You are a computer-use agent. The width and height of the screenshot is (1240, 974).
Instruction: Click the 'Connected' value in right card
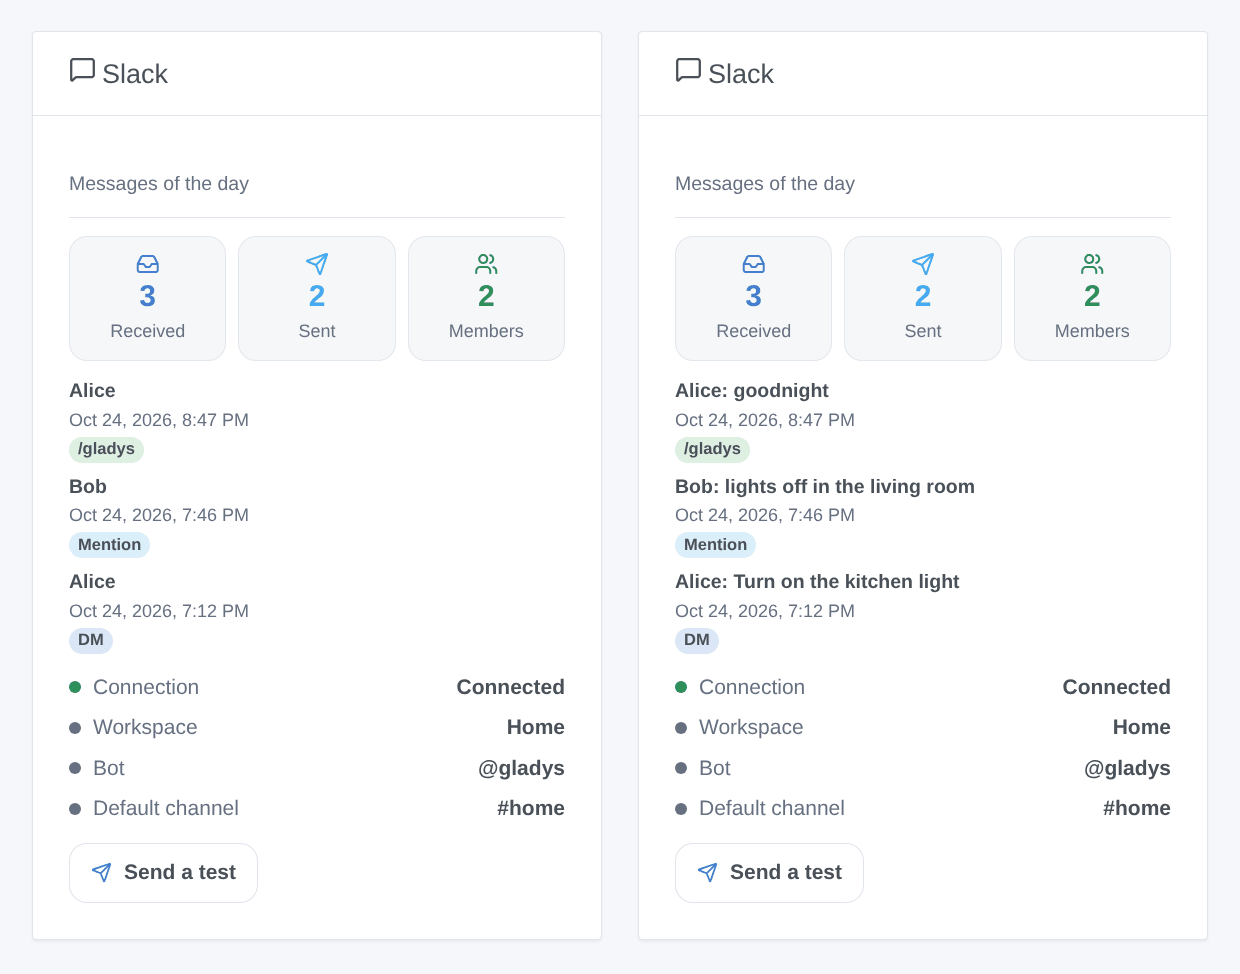(1117, 687)
